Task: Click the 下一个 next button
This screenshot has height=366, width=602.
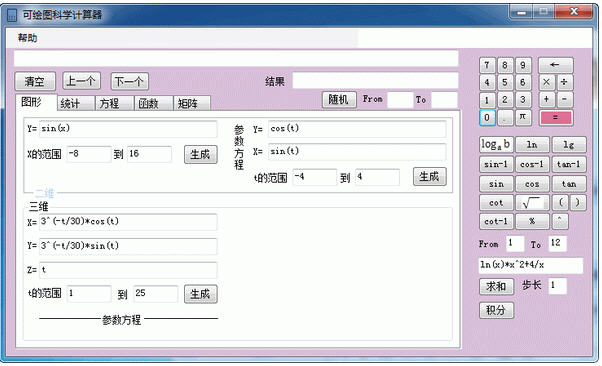Action: pos(129,81)
